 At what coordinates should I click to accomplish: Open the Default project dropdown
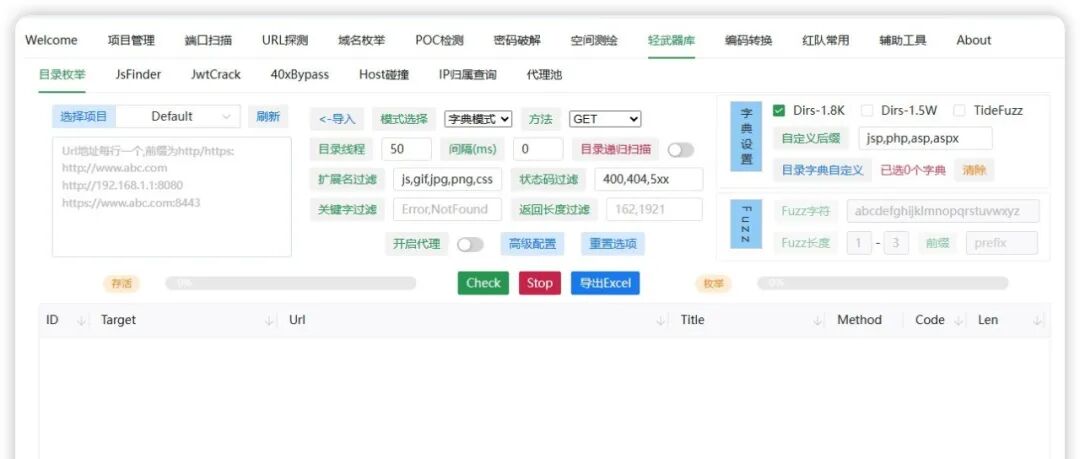coord(178,116)
